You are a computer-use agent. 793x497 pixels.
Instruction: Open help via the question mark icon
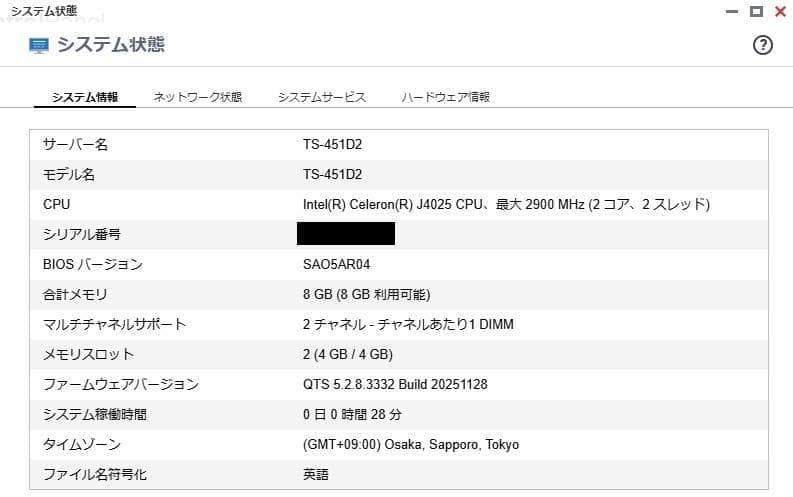coord(763,45)
